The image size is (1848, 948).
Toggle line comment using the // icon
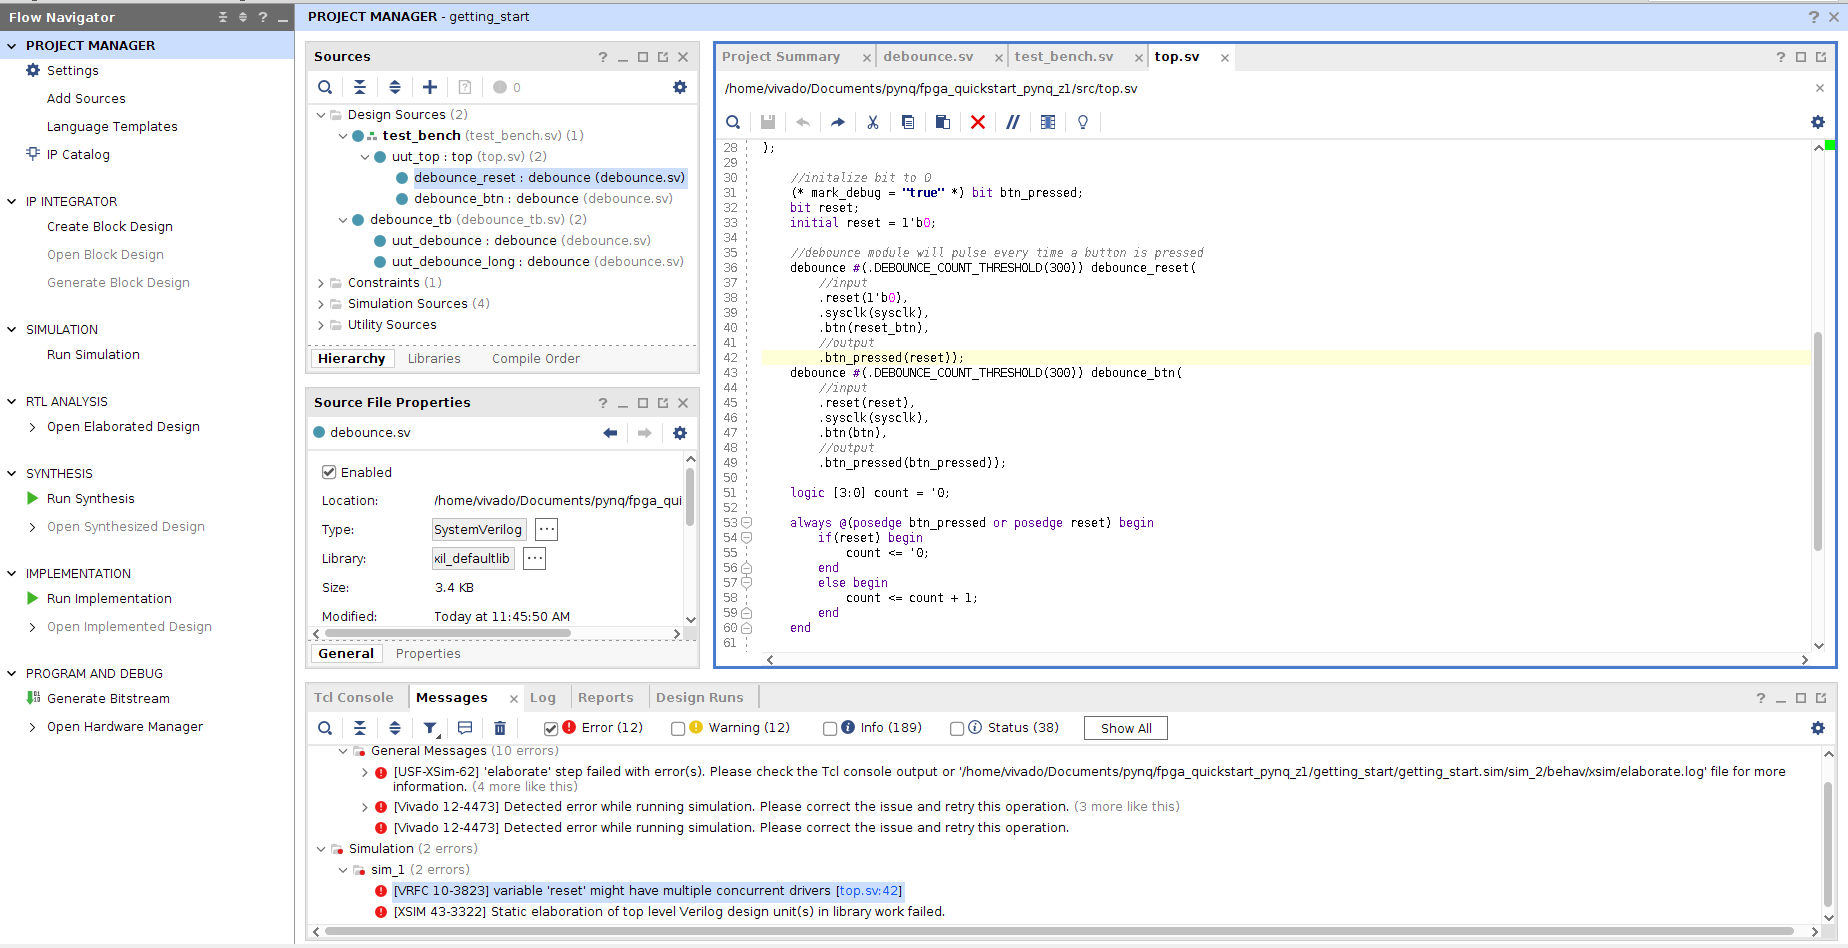point(1013,122)
